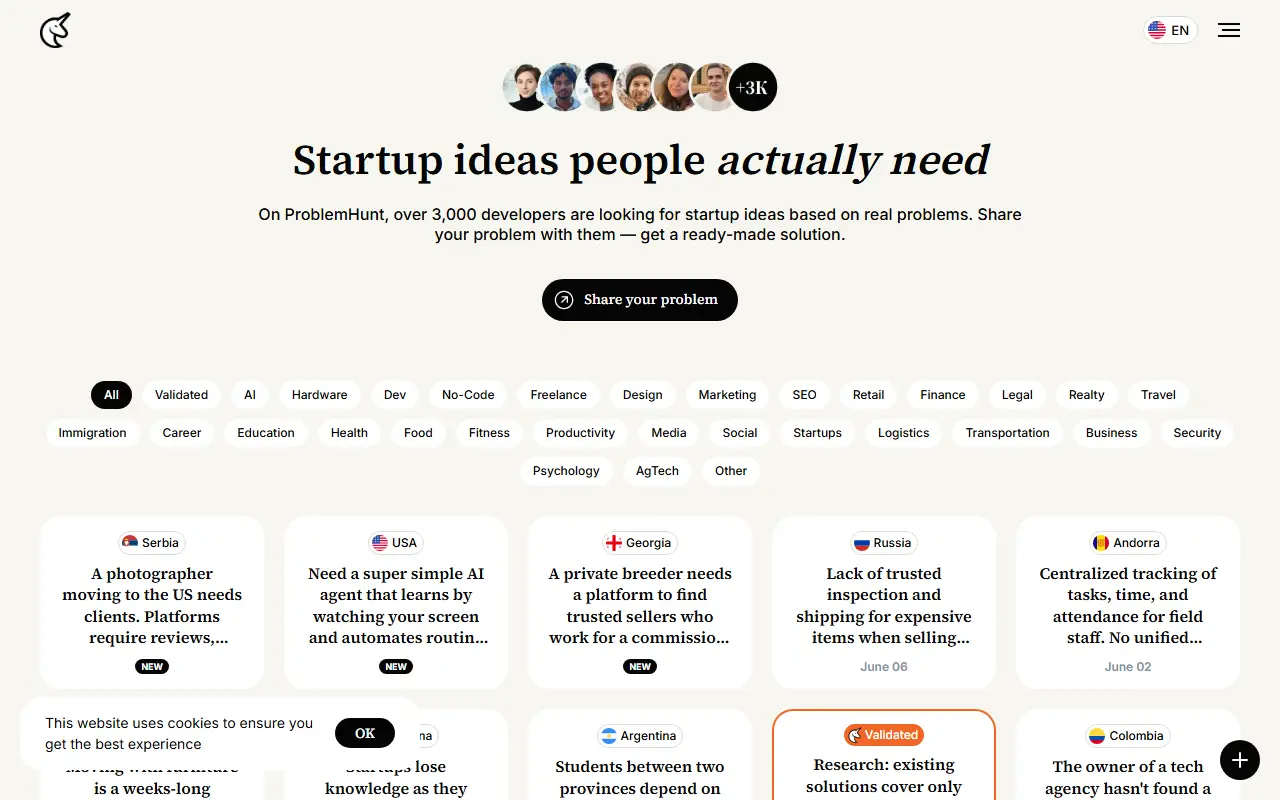Switch to the AgTech category
The width and height of the screenshot is (1280, 800).
point(657,471)
